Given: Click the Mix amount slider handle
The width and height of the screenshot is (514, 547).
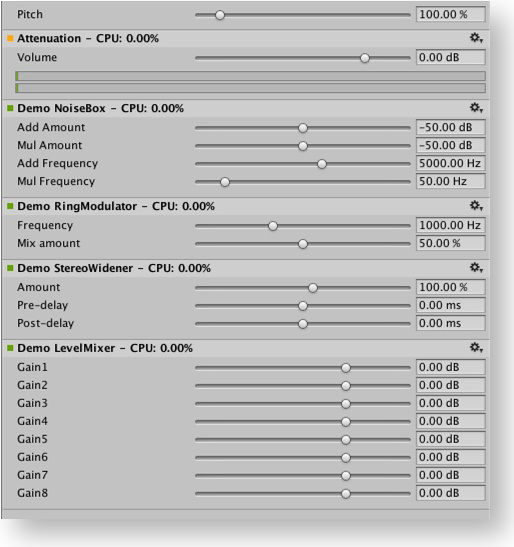Looking at the screenshot, I should 303,244.
